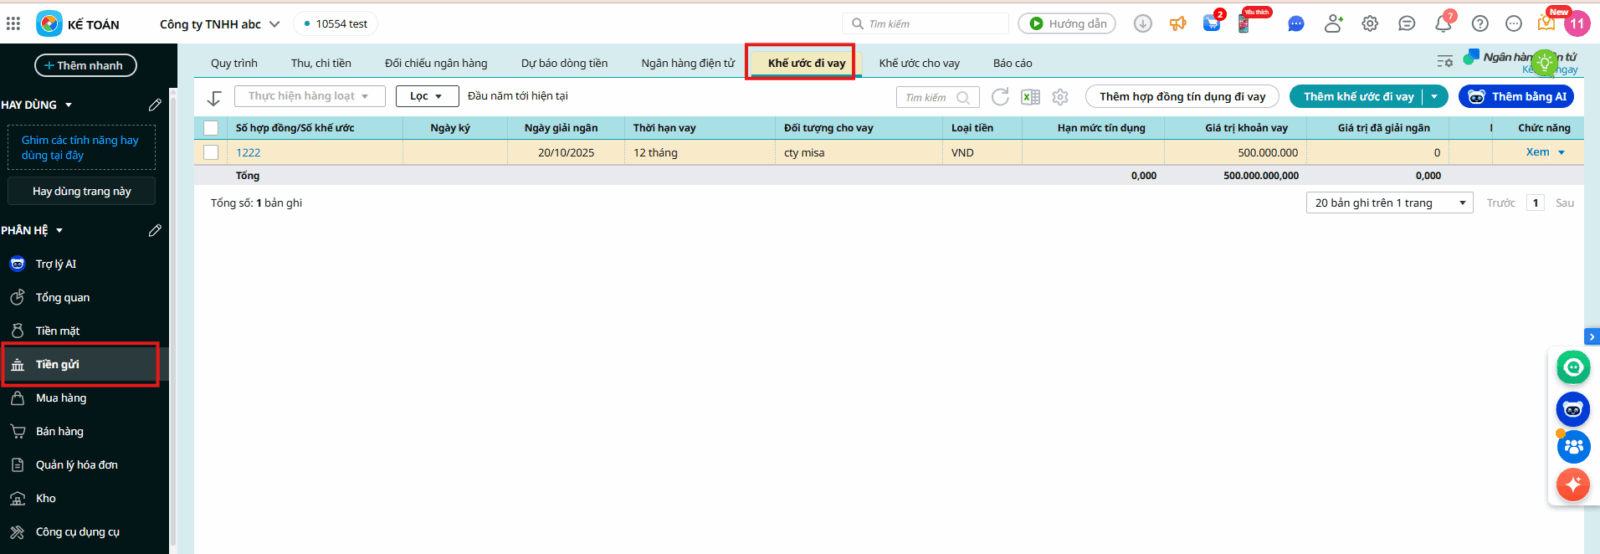The height and width of the screenshot is (554, 1600).
Task: Click edit pencil beside HAY DÙNG
Action: coord(155,105)
